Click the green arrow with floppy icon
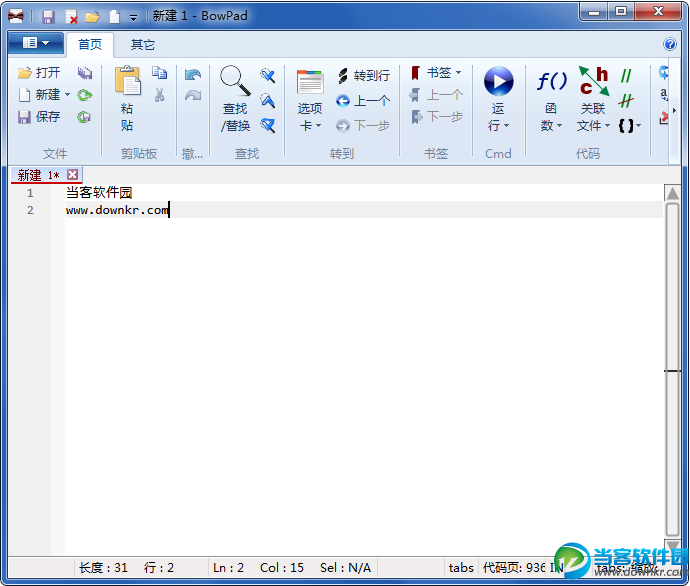This screenshot has height=586, width=690. coord(84,117)
